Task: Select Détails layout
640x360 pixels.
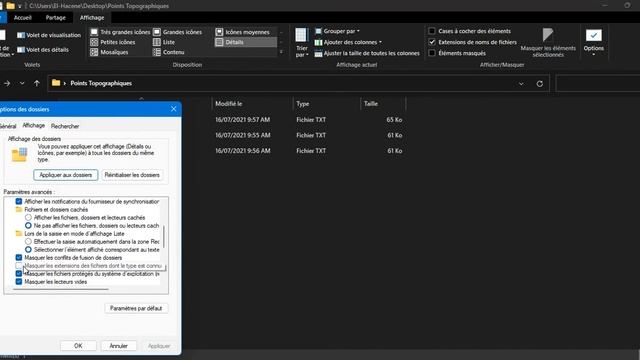Action: (x=245, y=42)
